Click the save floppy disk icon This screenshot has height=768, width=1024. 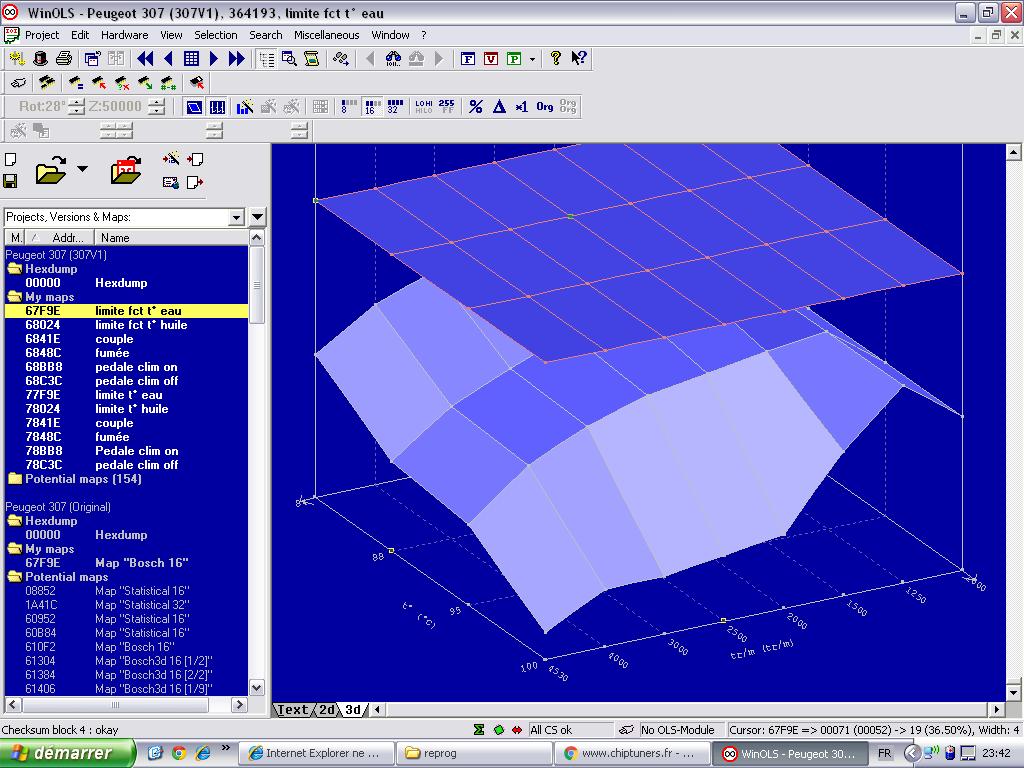(10, 181)
